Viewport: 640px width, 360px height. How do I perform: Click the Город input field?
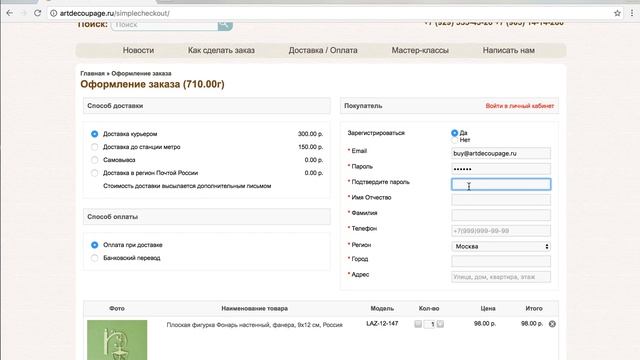tap(501, 261)
